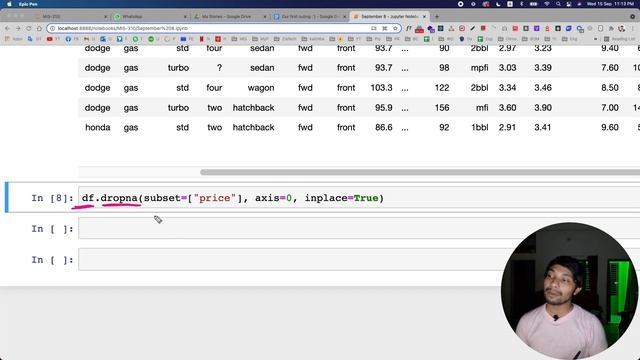Screen dimensions: 640x360
Task: Open the extensions puzzle icon
Action: coord(611,29)
